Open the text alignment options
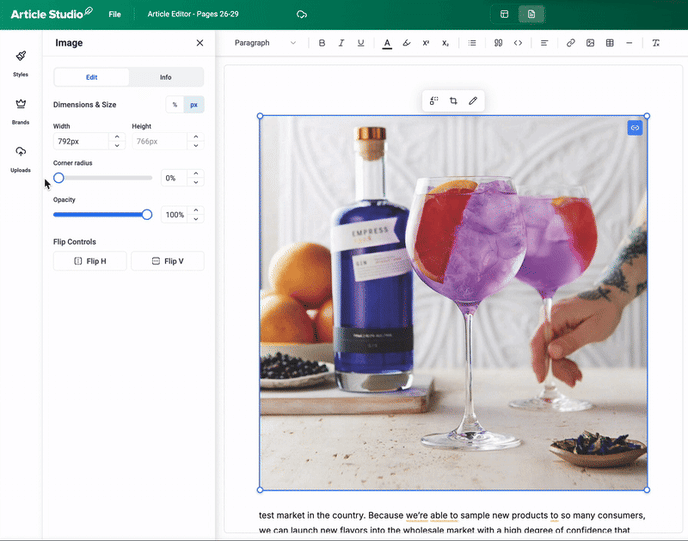The image size is (688, 541). tap(545, 43)
